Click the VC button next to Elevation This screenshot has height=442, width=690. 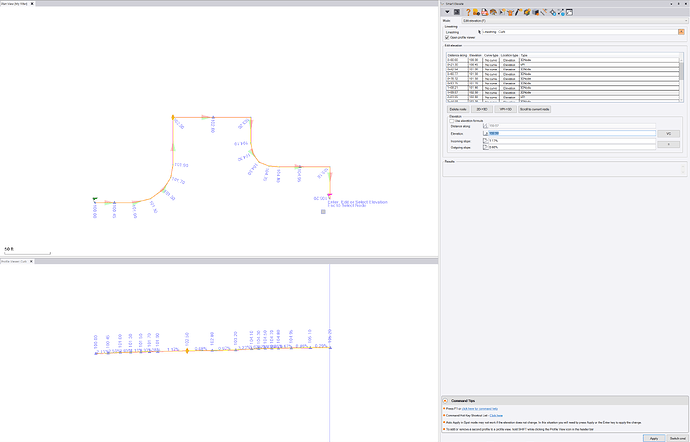click(668, 133)
